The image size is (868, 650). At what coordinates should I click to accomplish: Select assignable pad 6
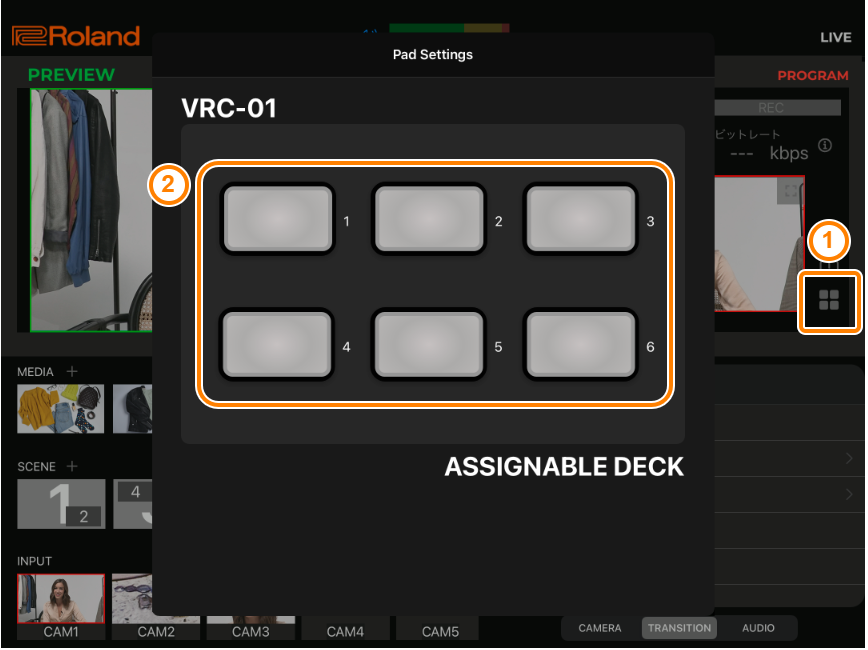(580, 345)
